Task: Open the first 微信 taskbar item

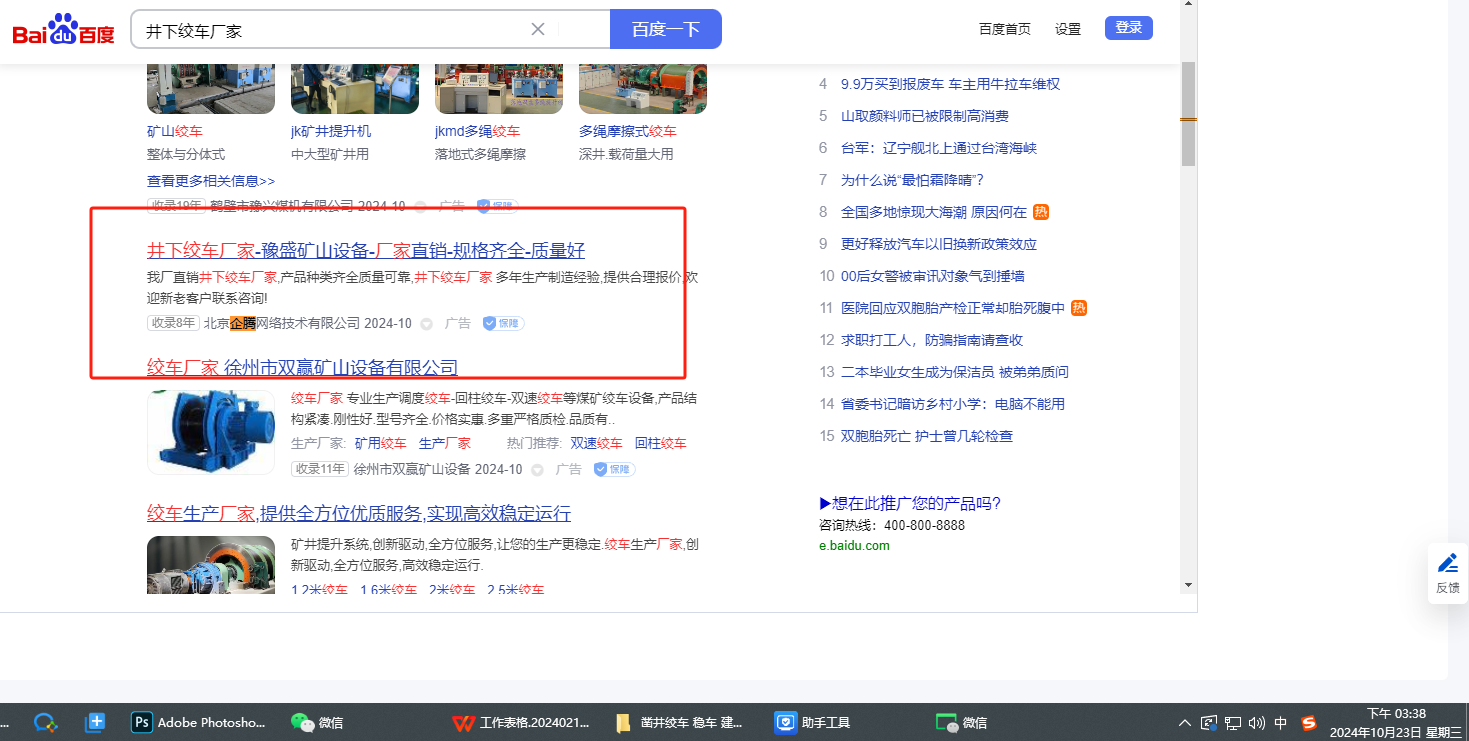Action: [317, 722]
